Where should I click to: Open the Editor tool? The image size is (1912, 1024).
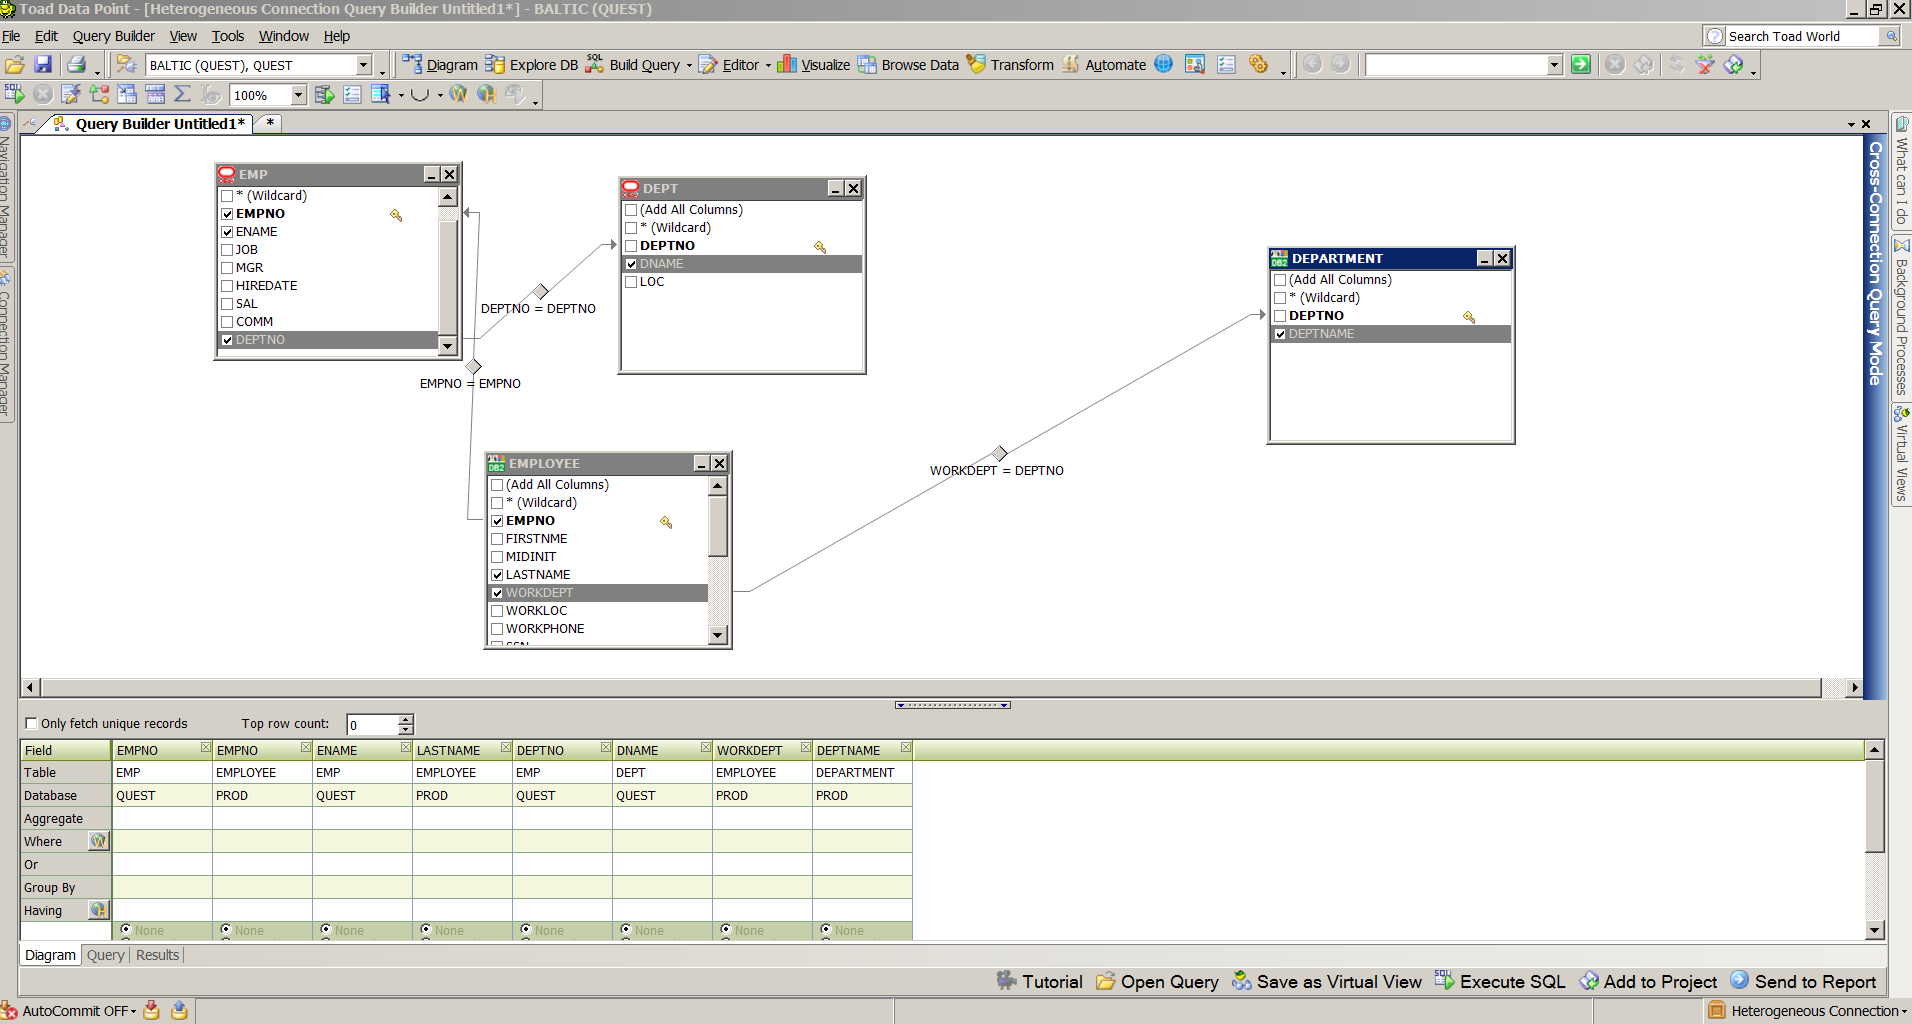click(x=729, y=65)
